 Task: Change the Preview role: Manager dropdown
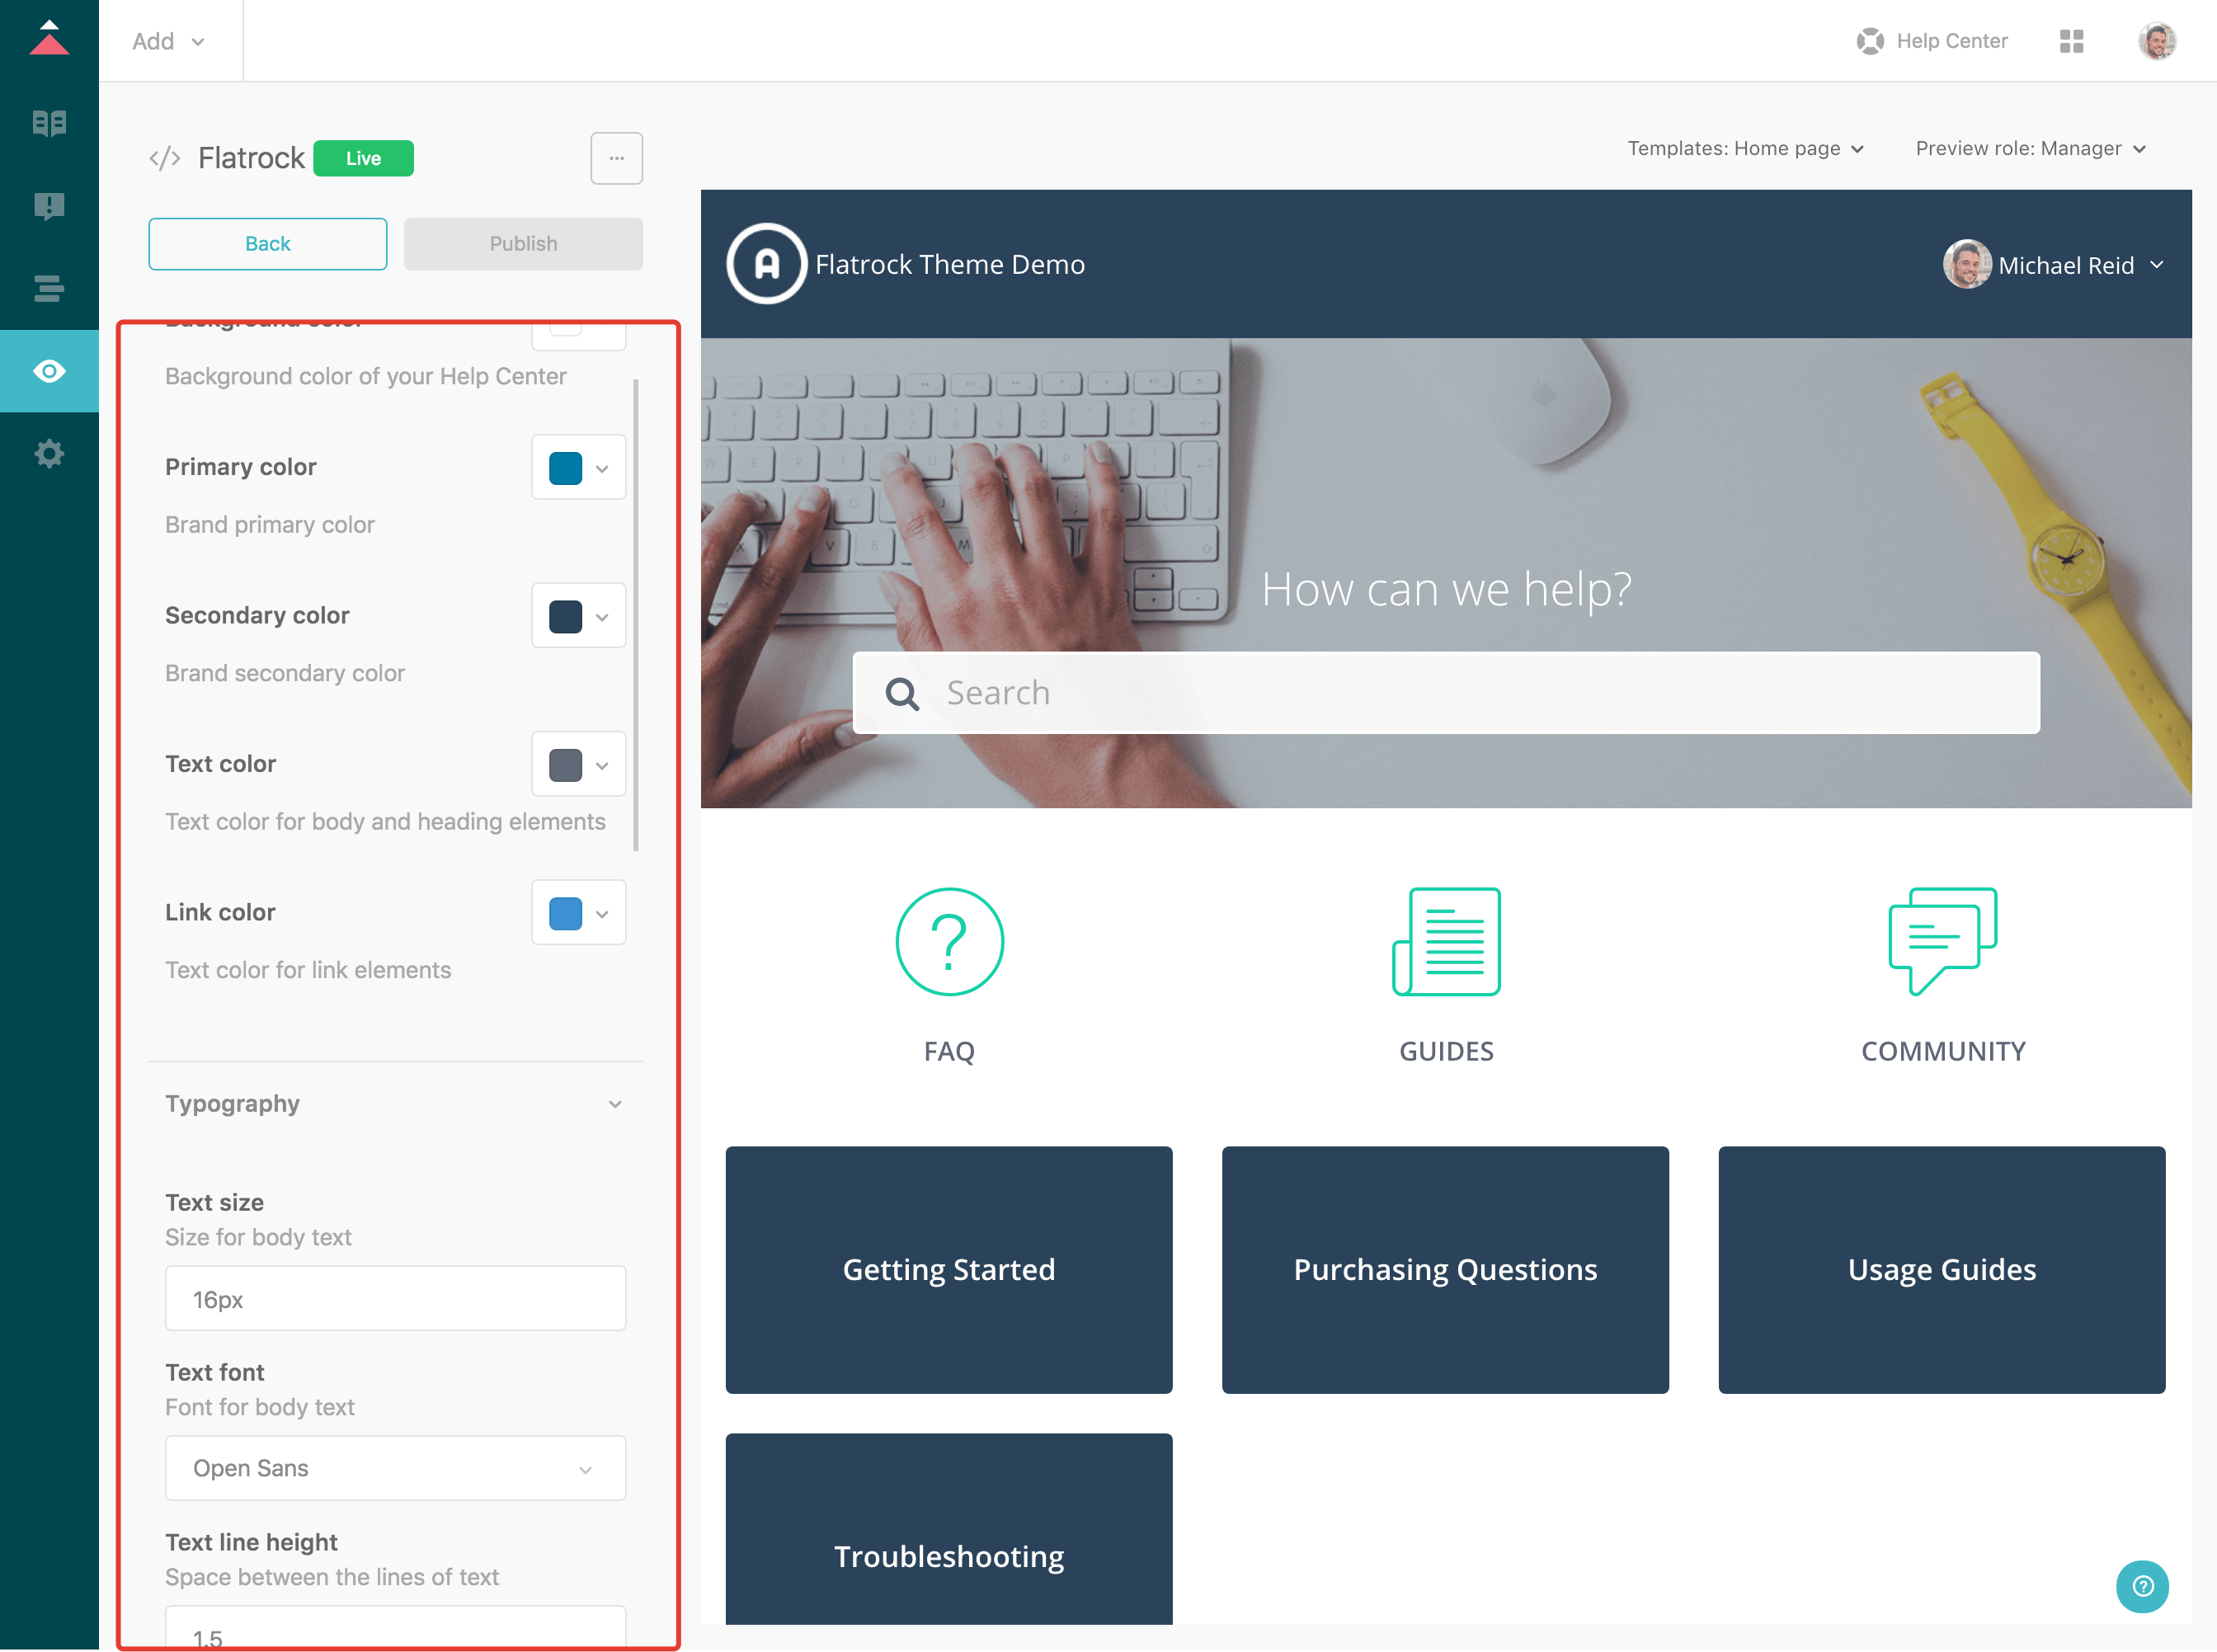2029,148
